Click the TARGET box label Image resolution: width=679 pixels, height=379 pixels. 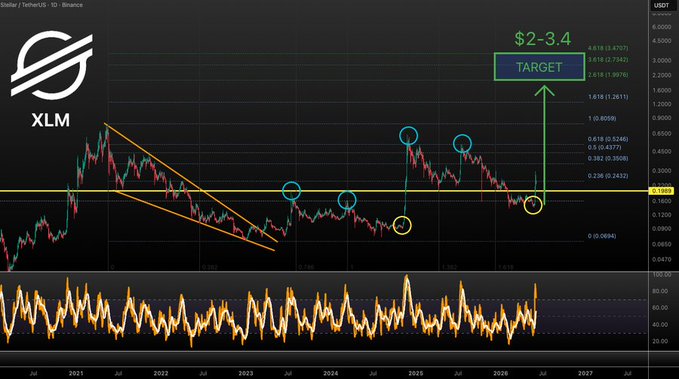click(x=539, y=67)
